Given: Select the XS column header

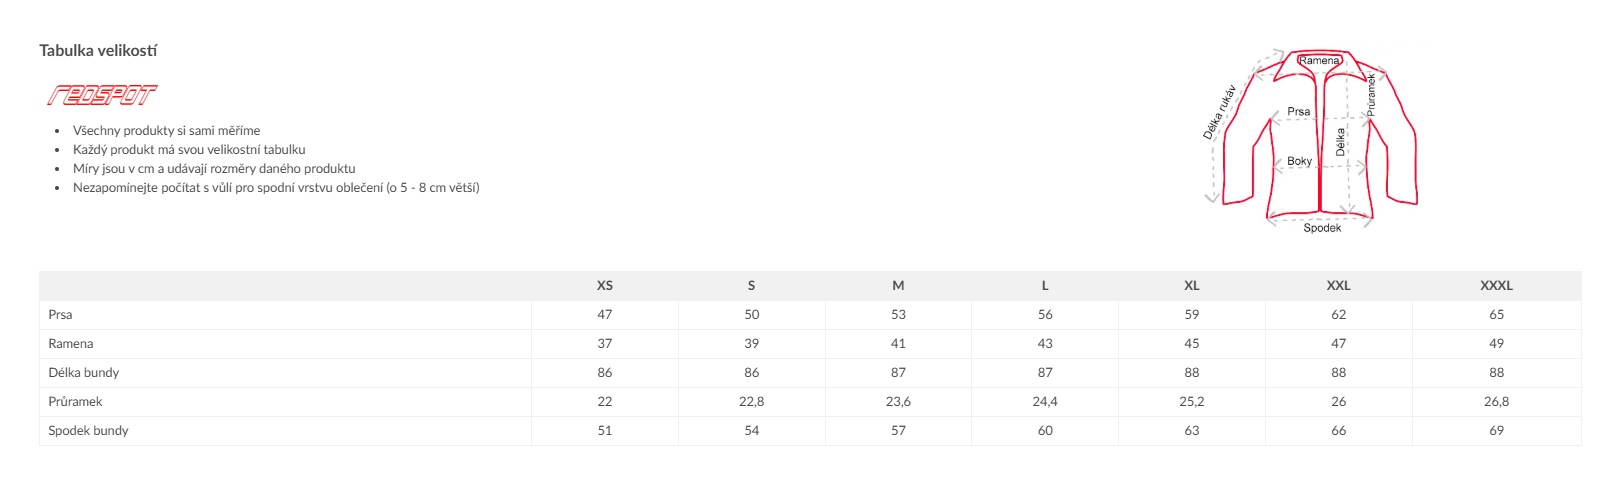Looking at the screenshot, I should (605, 285).
